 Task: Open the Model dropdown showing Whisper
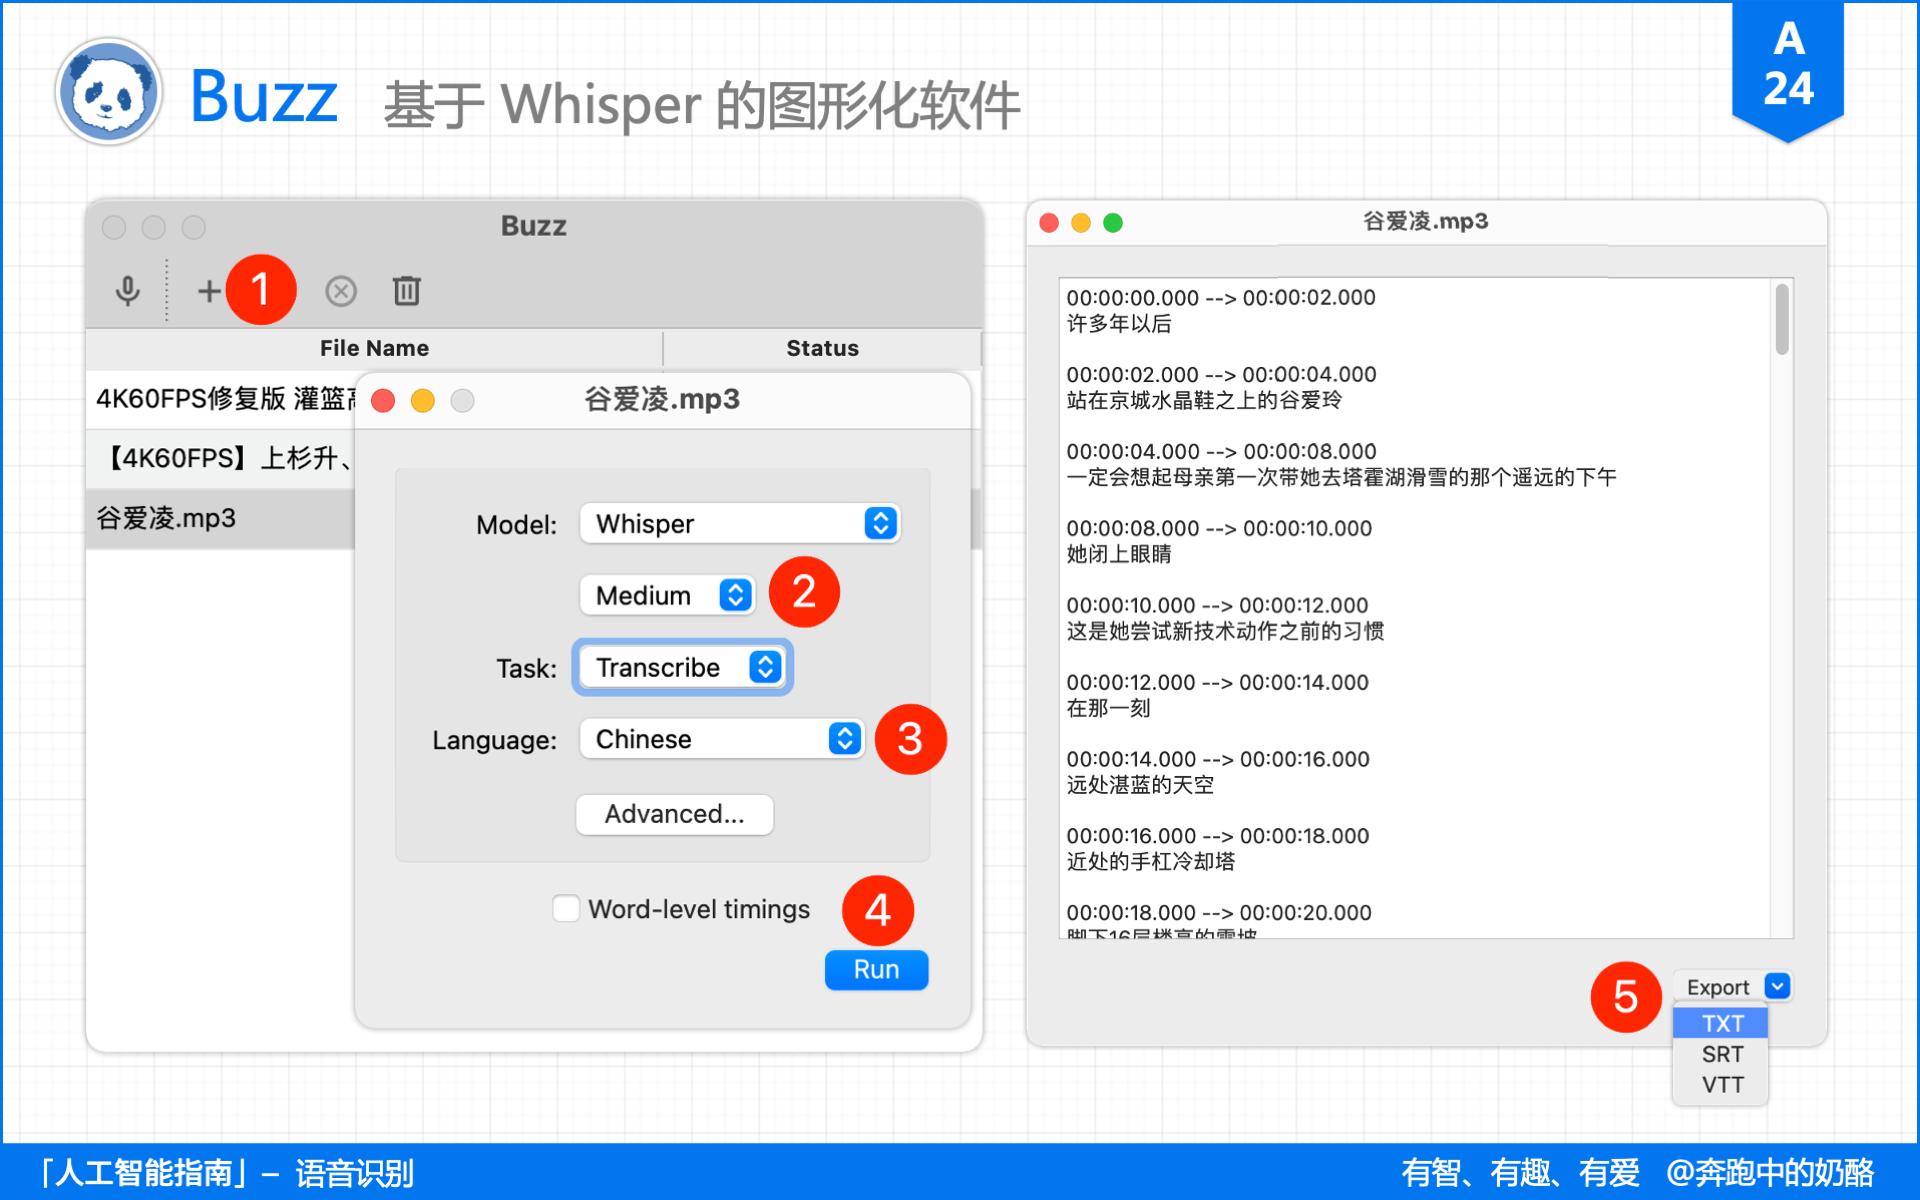[x=739, y=523]
